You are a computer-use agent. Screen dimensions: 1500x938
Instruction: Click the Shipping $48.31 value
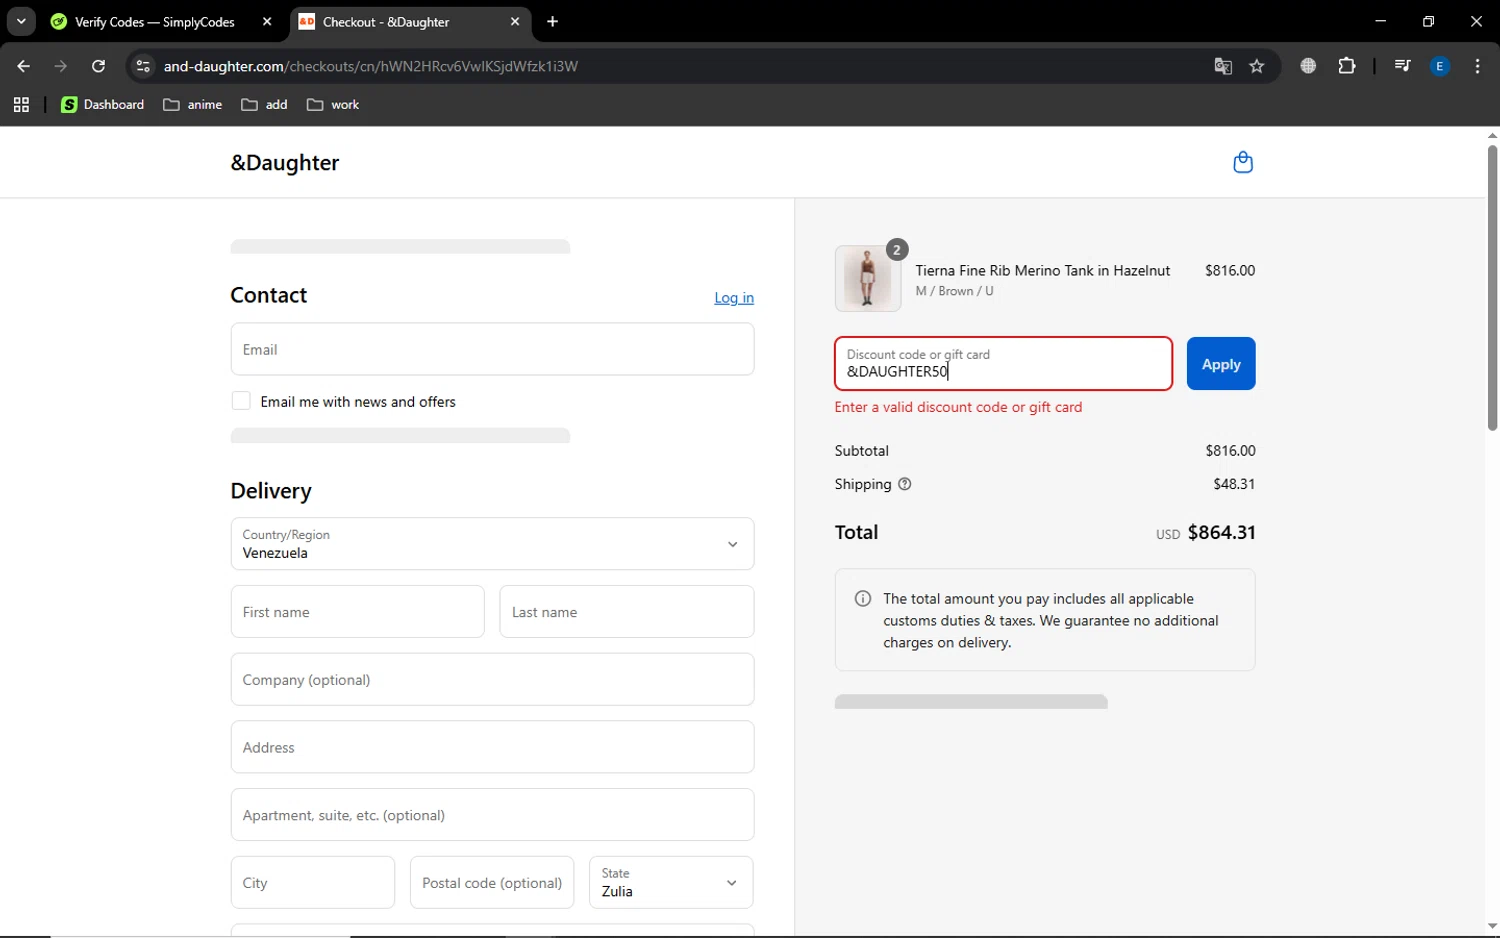point(1234,484)
